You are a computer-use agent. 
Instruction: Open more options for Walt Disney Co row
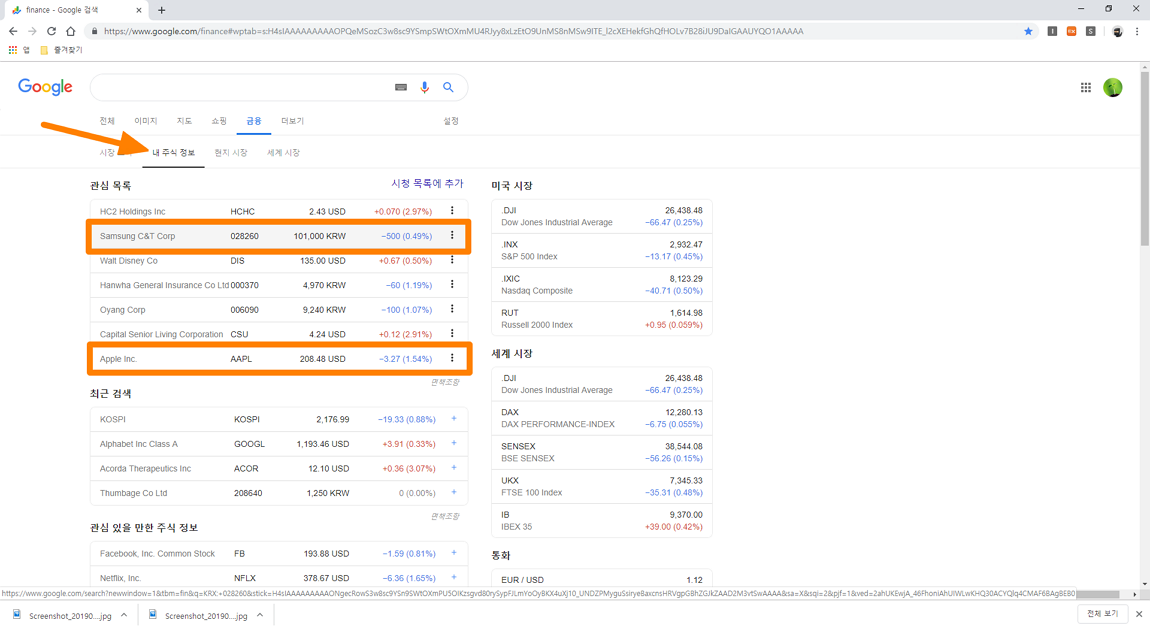[452, 260]
